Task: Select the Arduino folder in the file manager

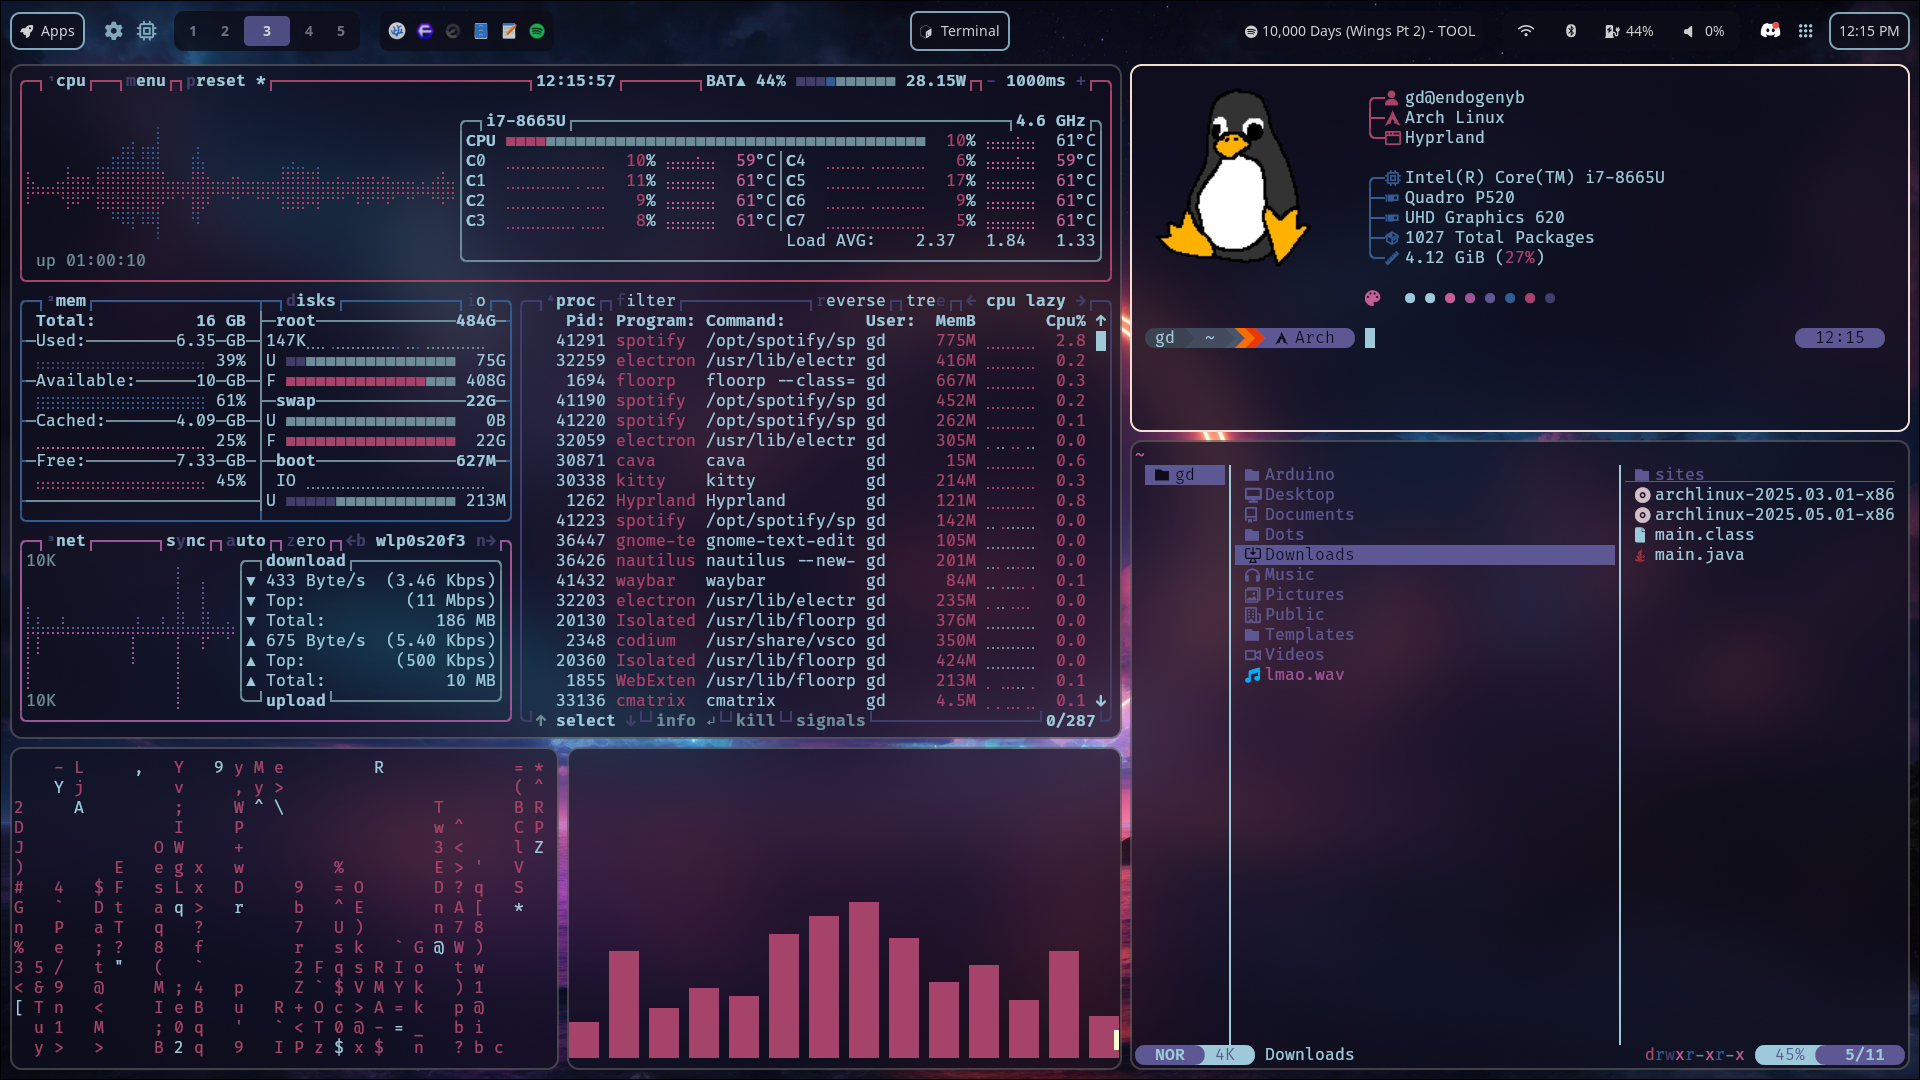Action: 1289,474
